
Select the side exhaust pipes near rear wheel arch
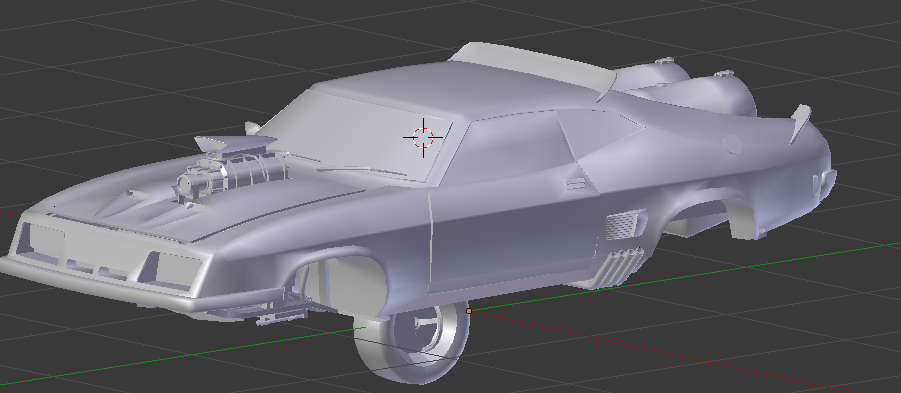click(x=618, y=267)
